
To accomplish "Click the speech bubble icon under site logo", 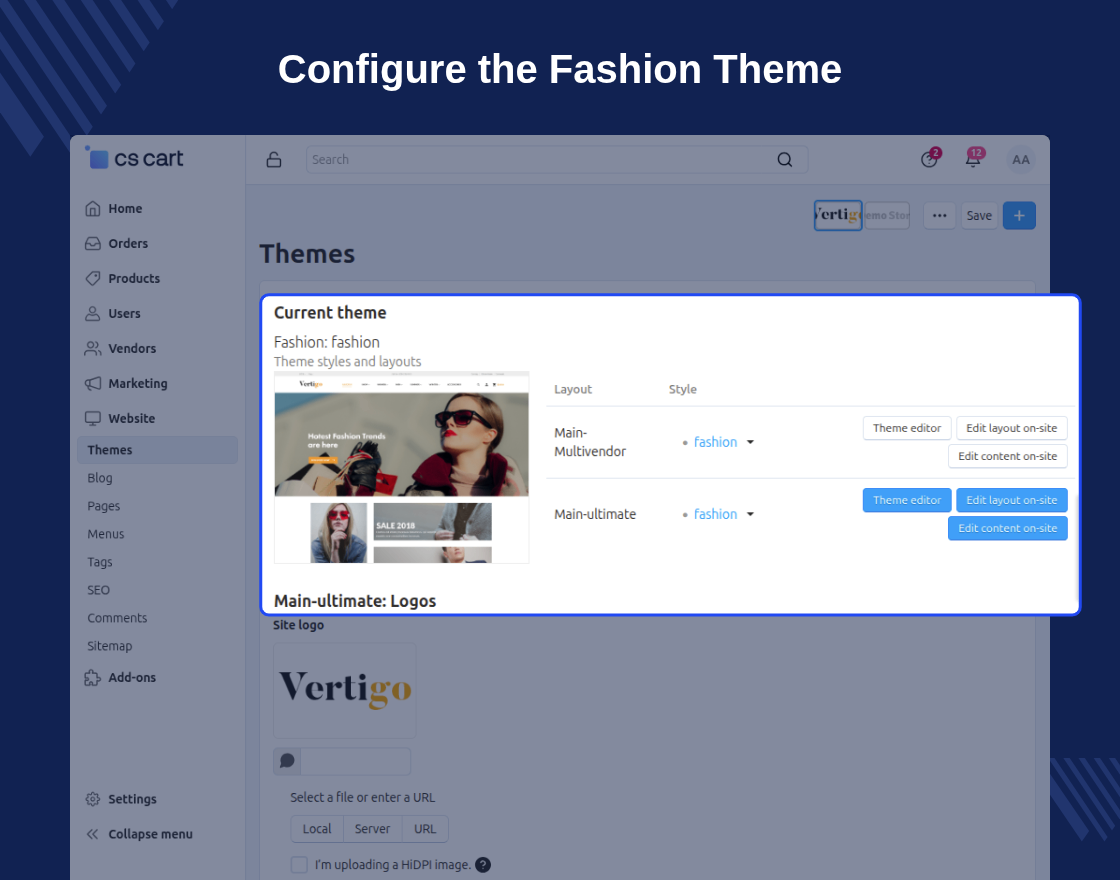I will coord(287,761).
